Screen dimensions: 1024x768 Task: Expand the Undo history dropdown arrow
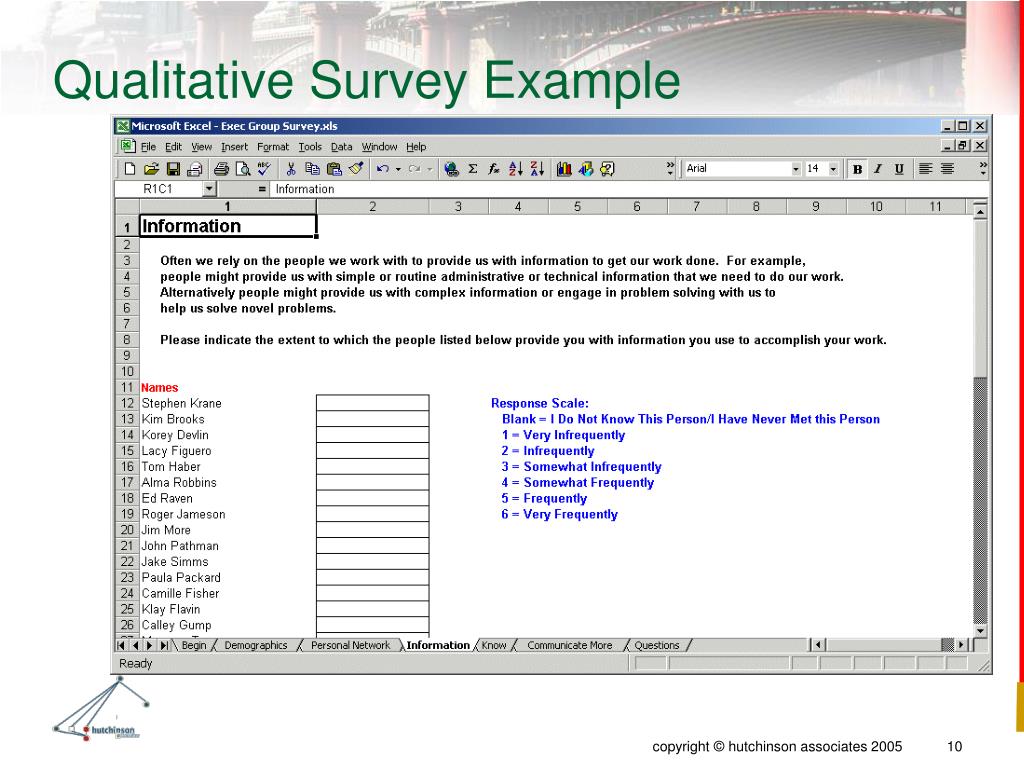pyautogui.click(x=398, y=169)
